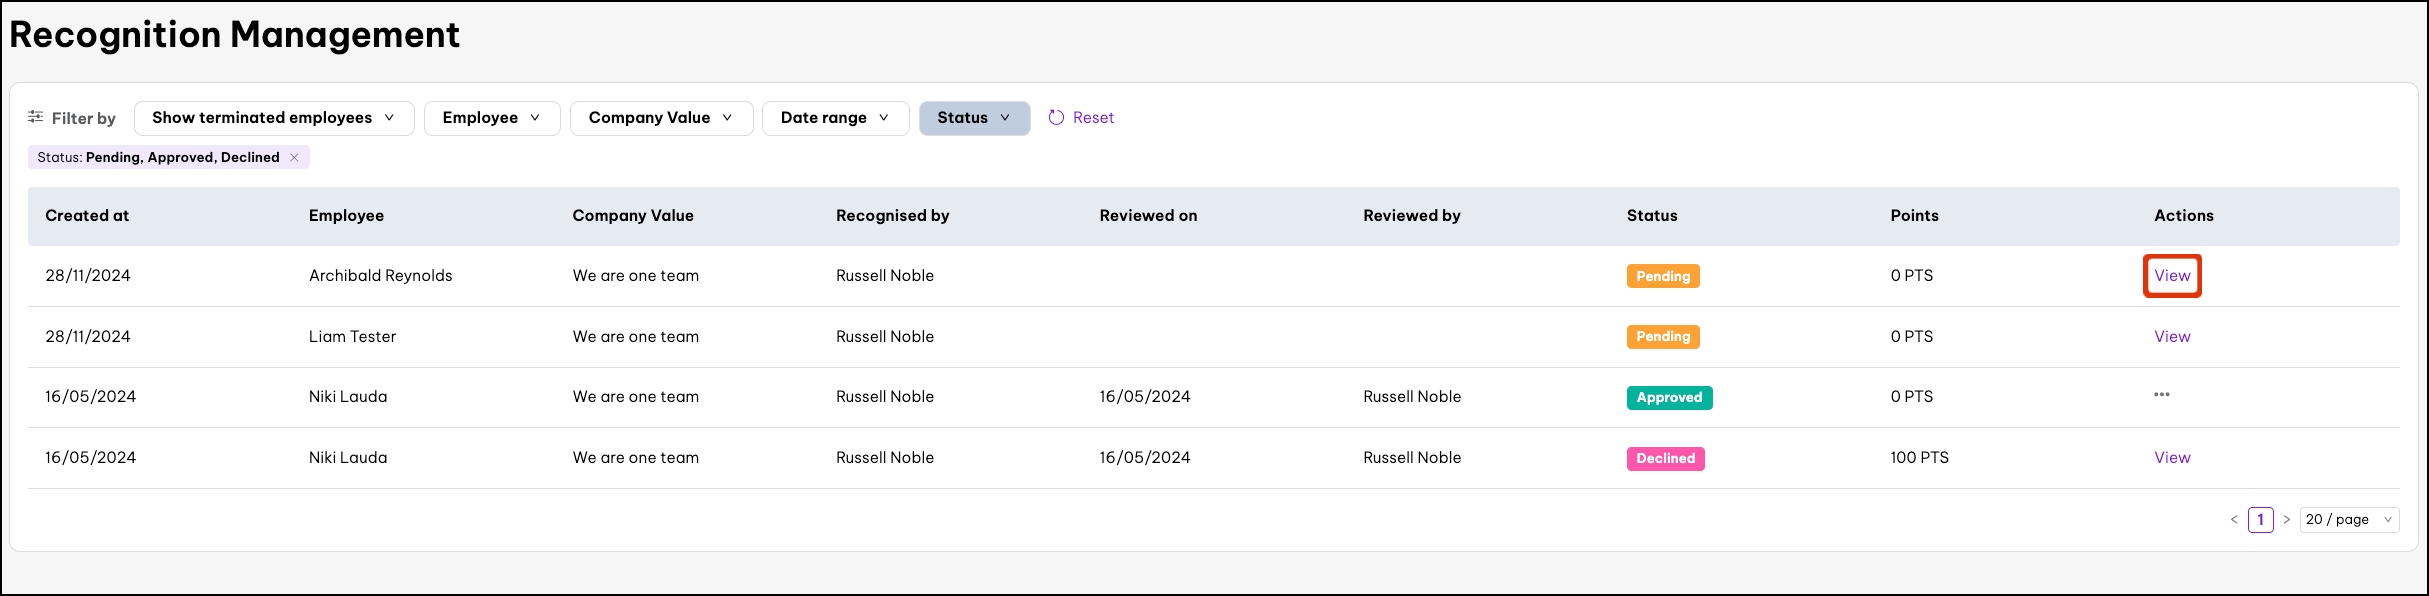Expand the Employee filter dropdown

pos(491,118)
